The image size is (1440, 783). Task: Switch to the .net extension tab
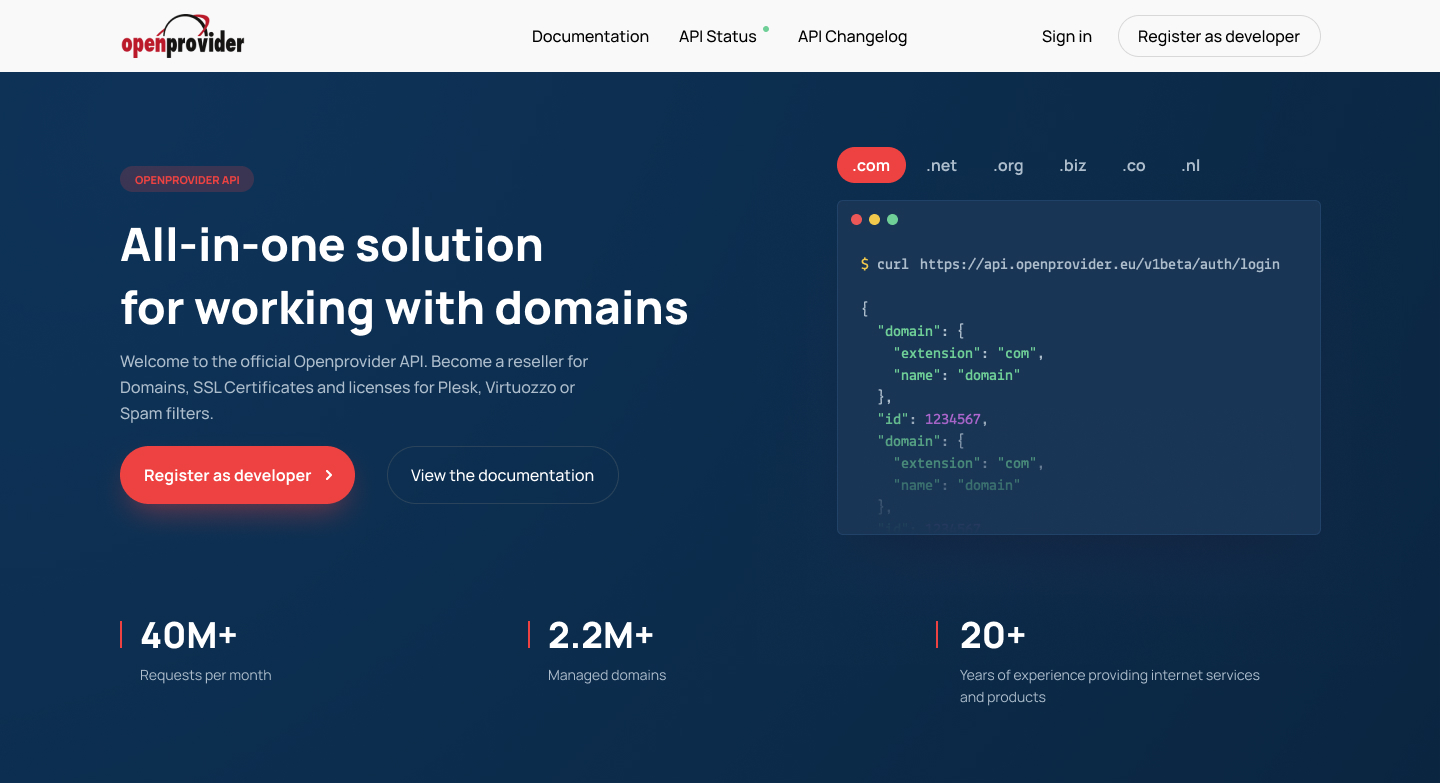point(941,166)
